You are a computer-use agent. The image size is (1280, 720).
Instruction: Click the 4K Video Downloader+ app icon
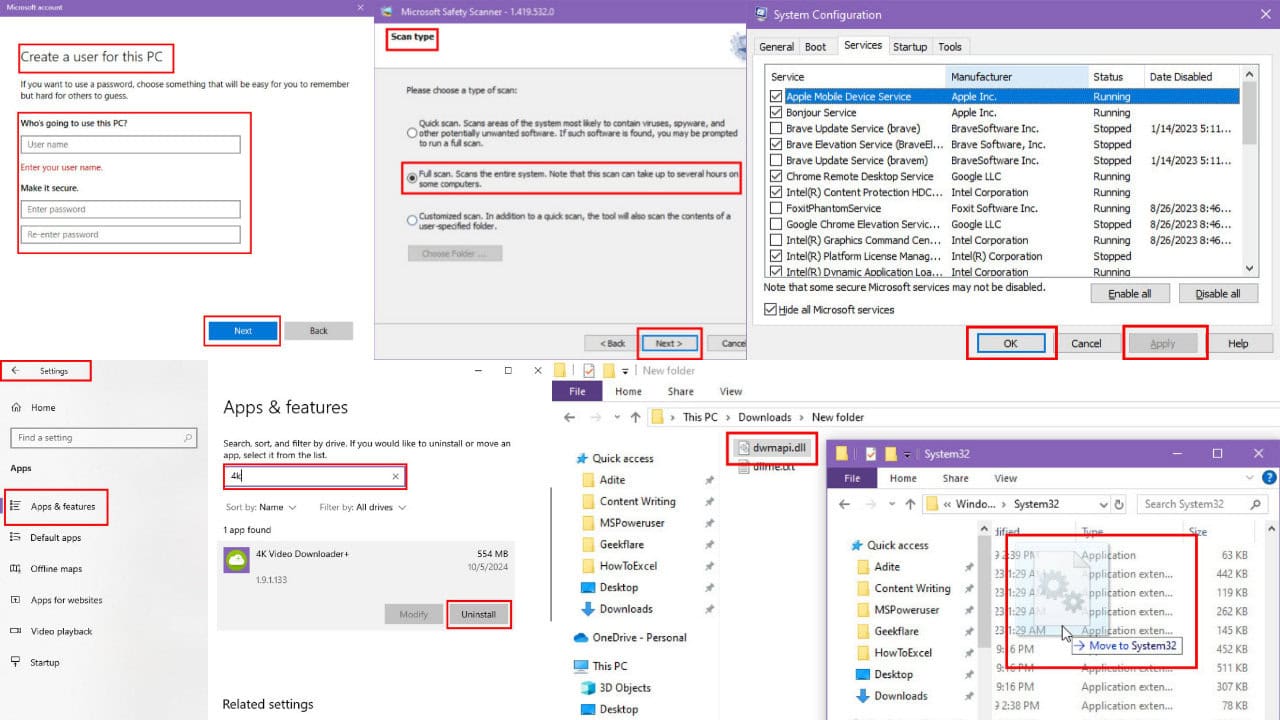[x=236, y=560]
